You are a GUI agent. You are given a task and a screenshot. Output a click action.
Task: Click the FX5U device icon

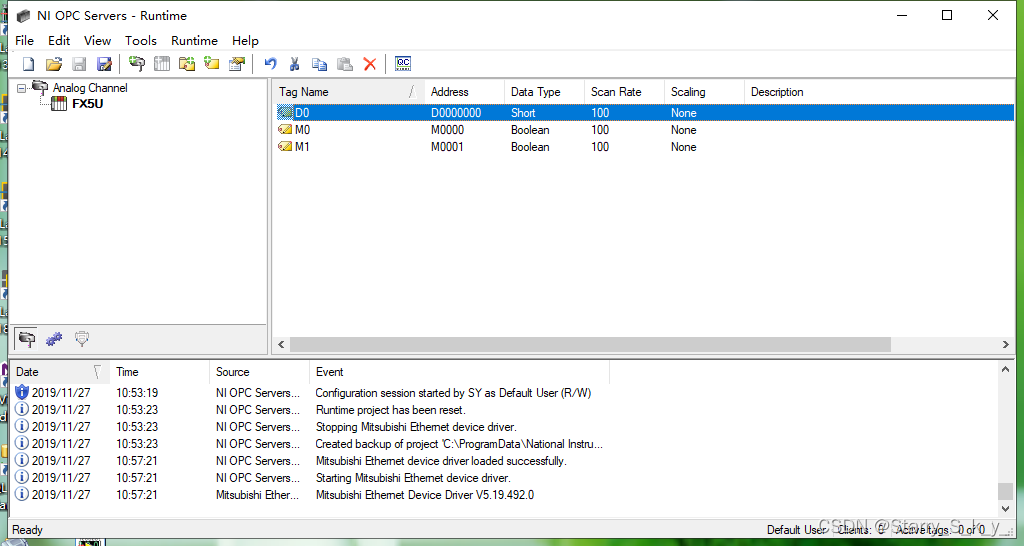click(x=59, y=103)
